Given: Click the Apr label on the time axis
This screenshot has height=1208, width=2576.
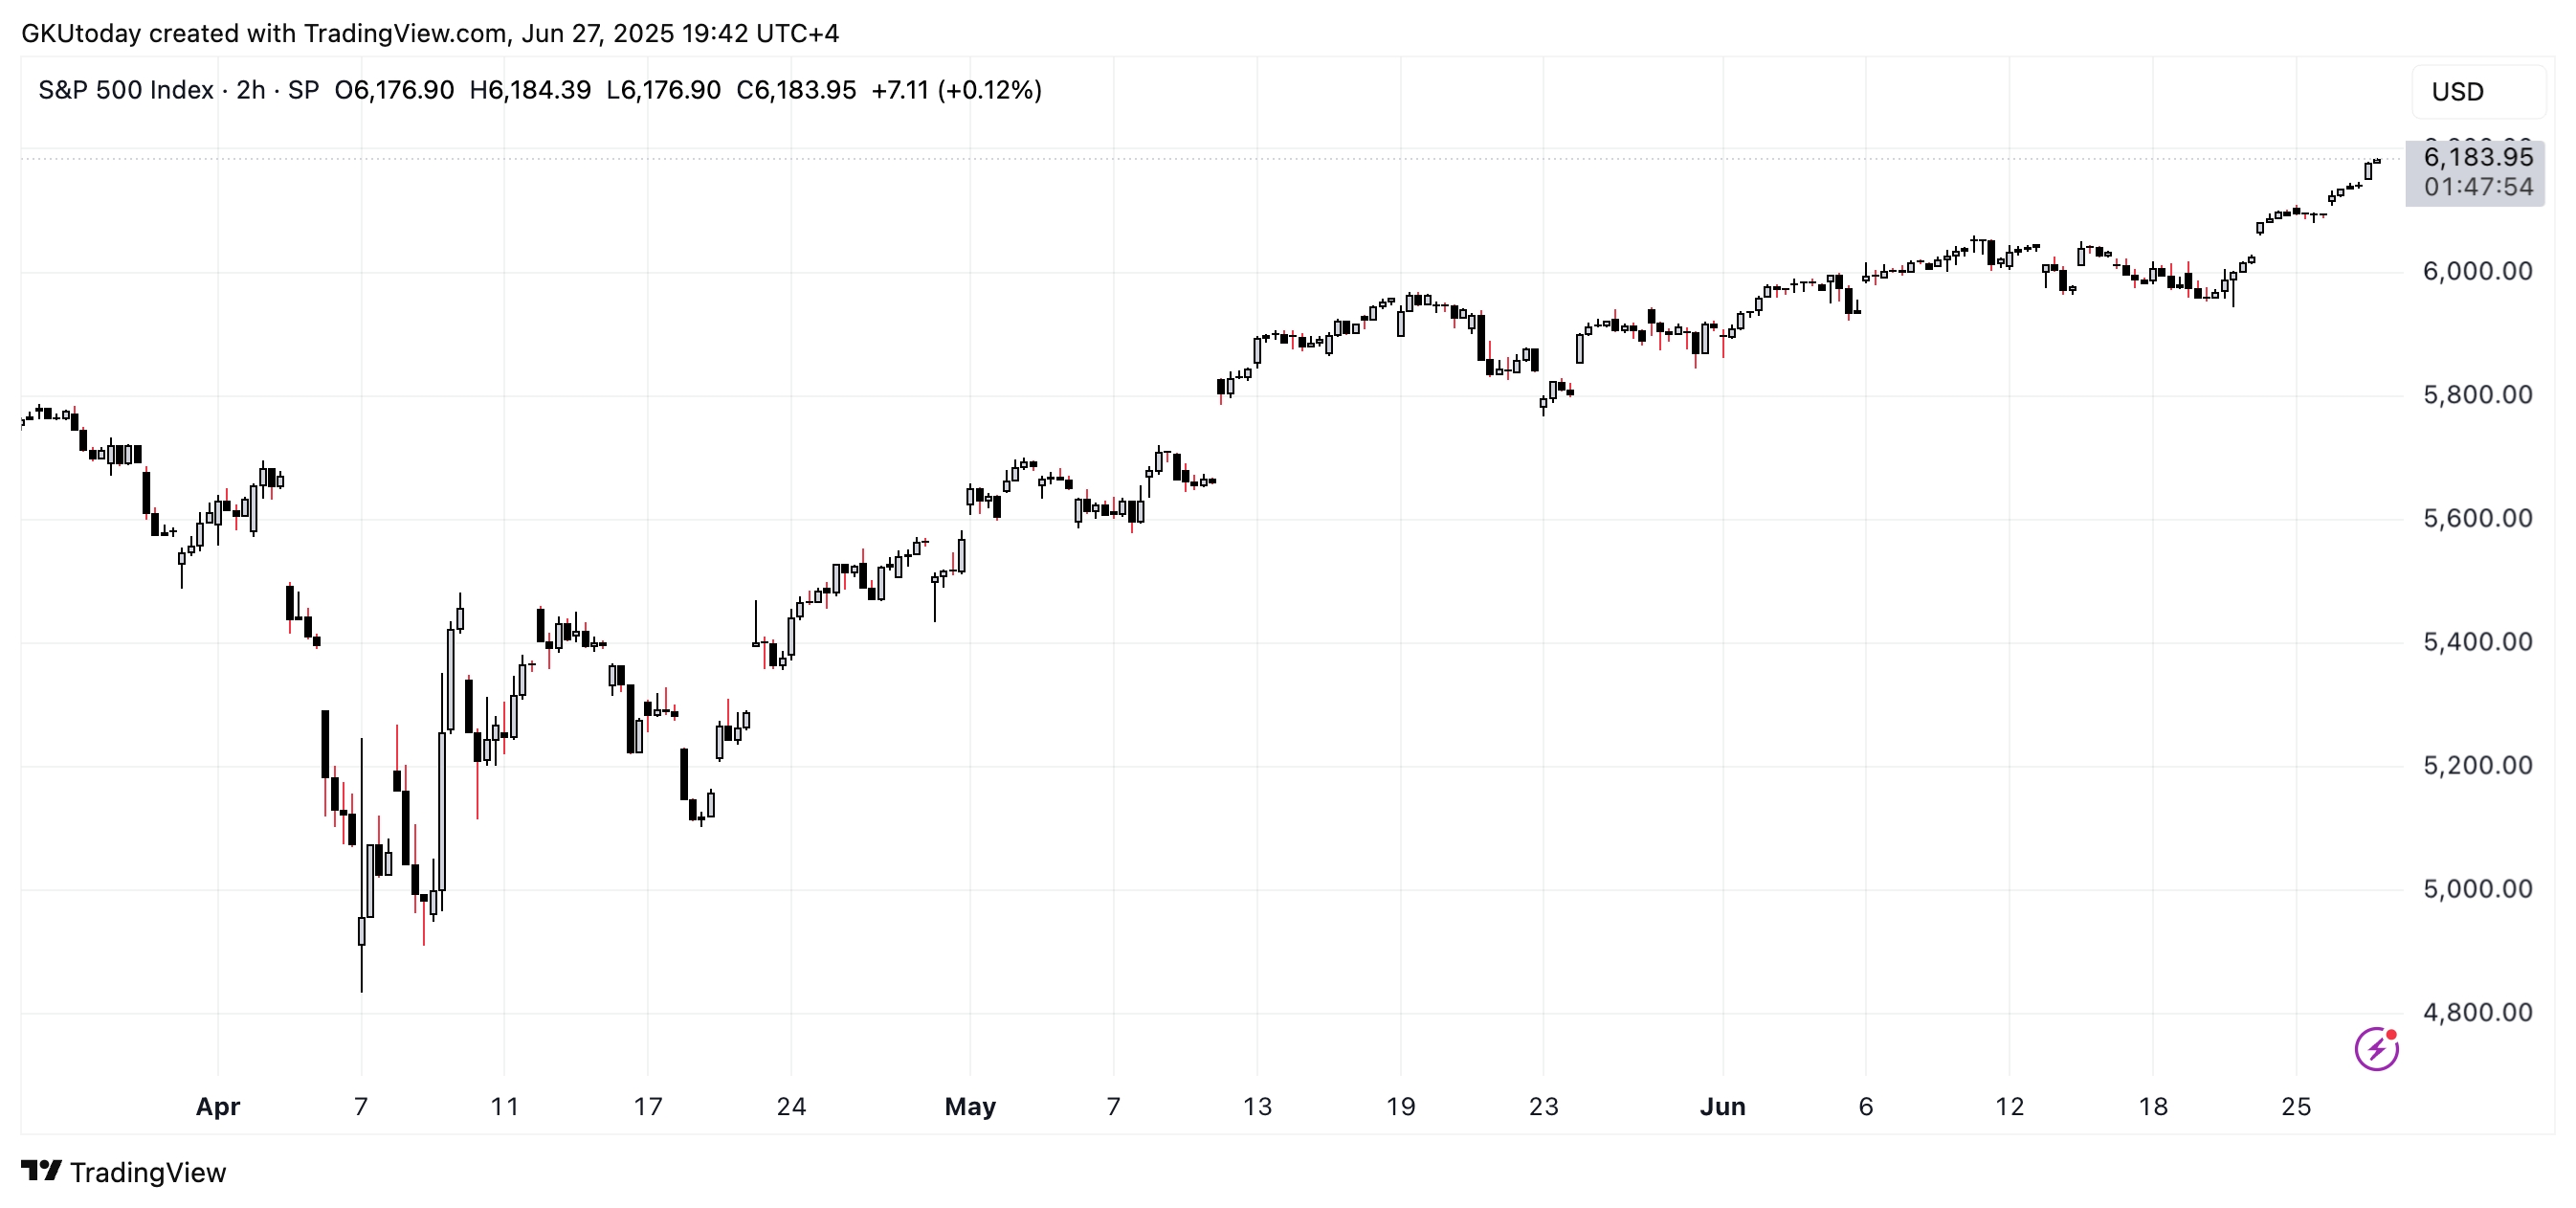Looking at the screenshot, I should tap(218, 1106).
